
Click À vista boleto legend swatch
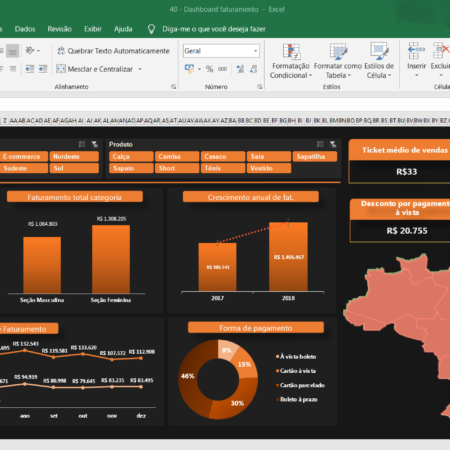277,356
